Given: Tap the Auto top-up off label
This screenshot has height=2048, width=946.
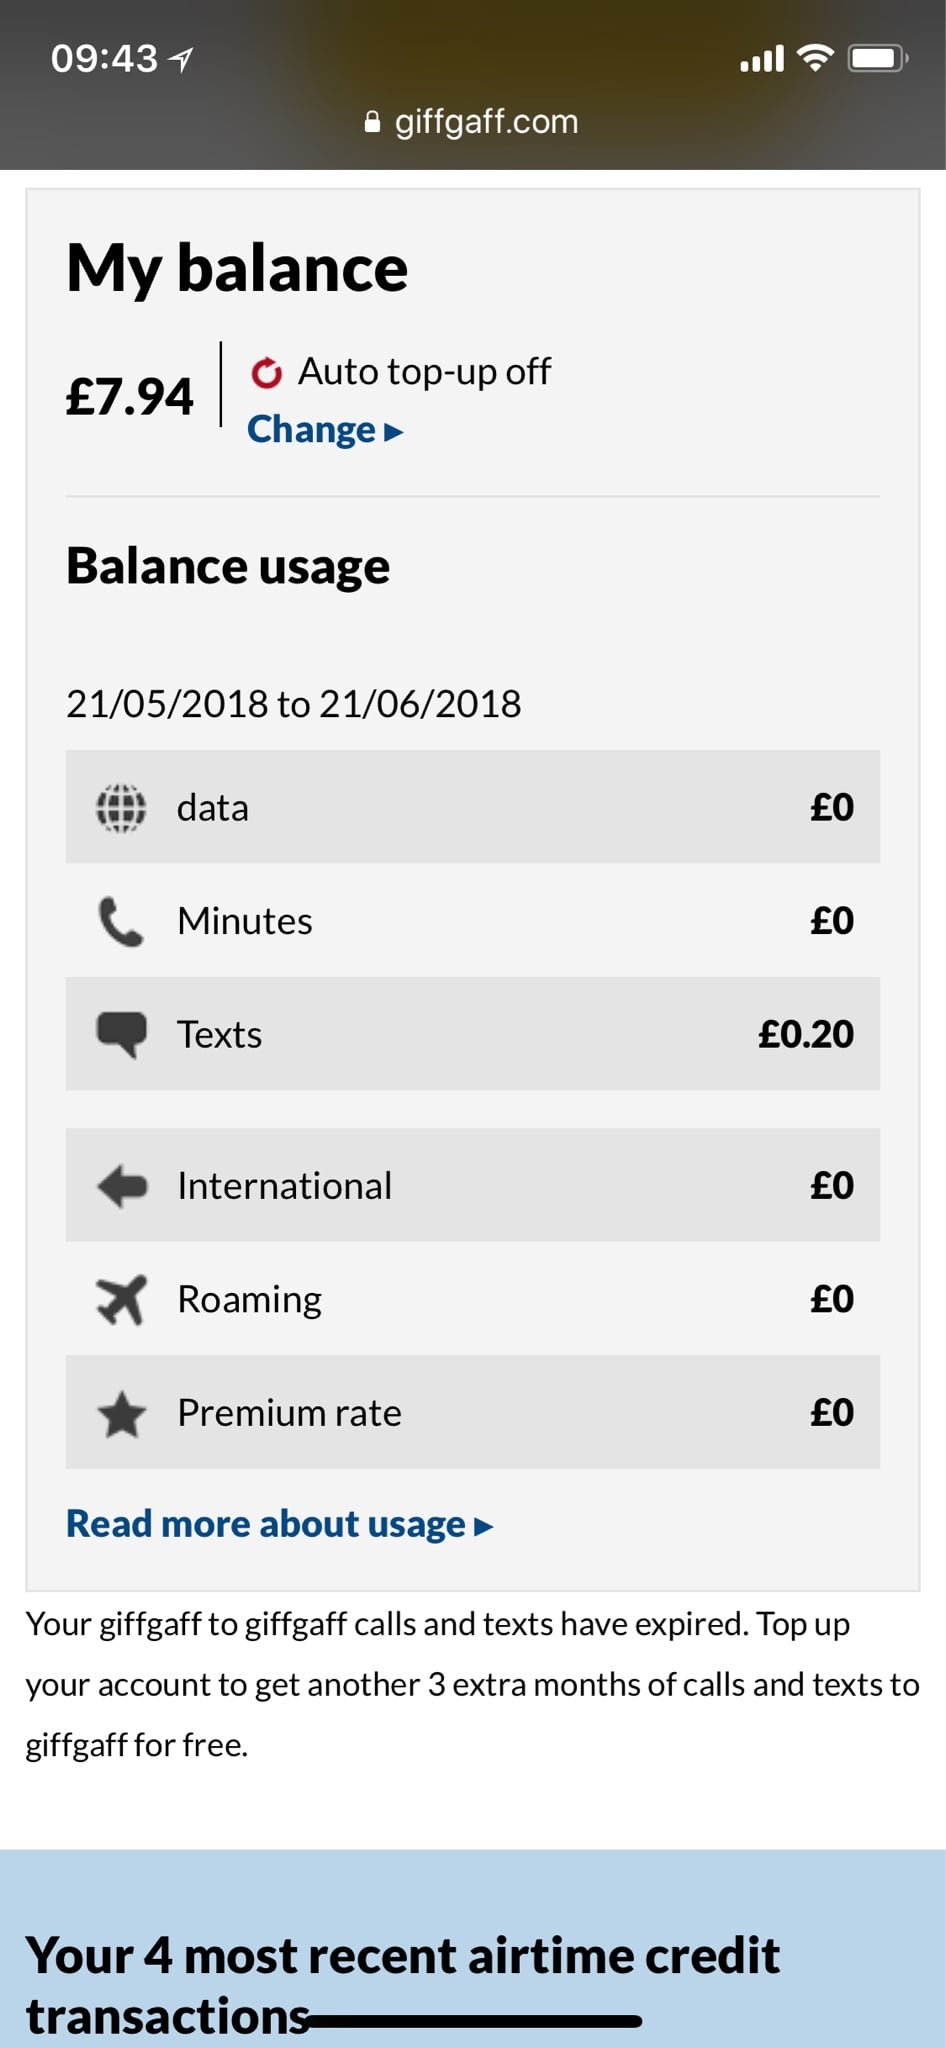Looking at the screenshot, I should coord(425,372).
